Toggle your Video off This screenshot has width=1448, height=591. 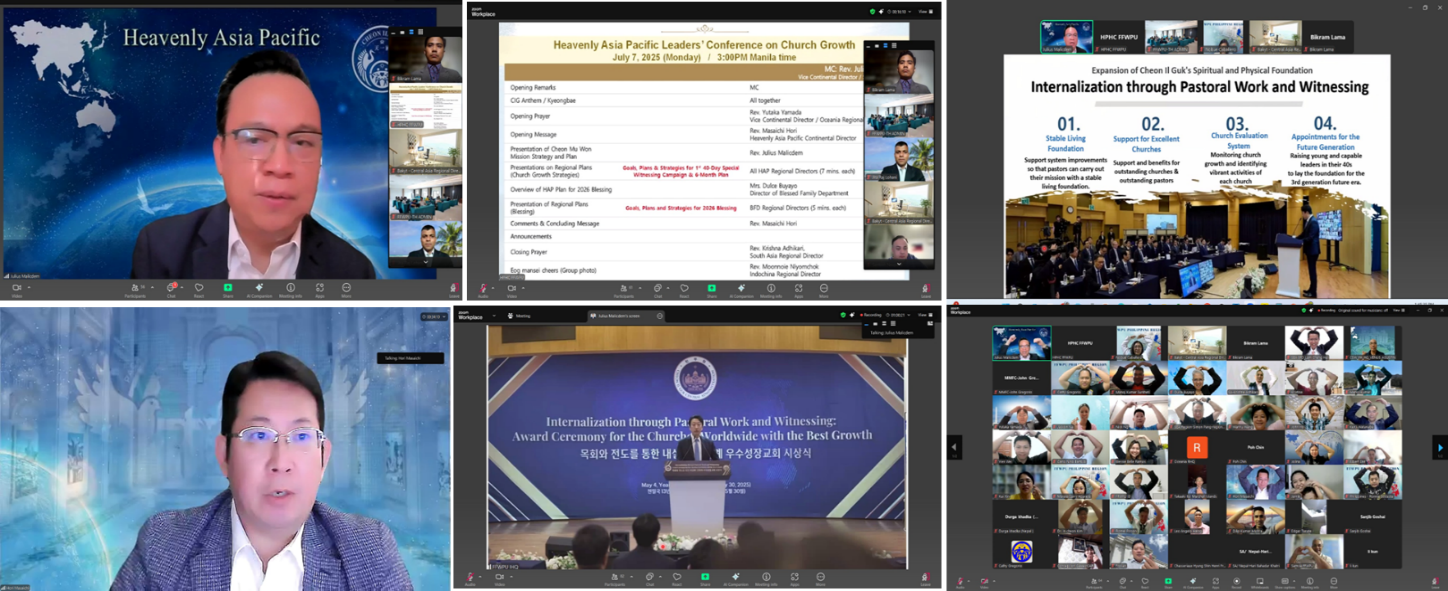coord(499,577)
